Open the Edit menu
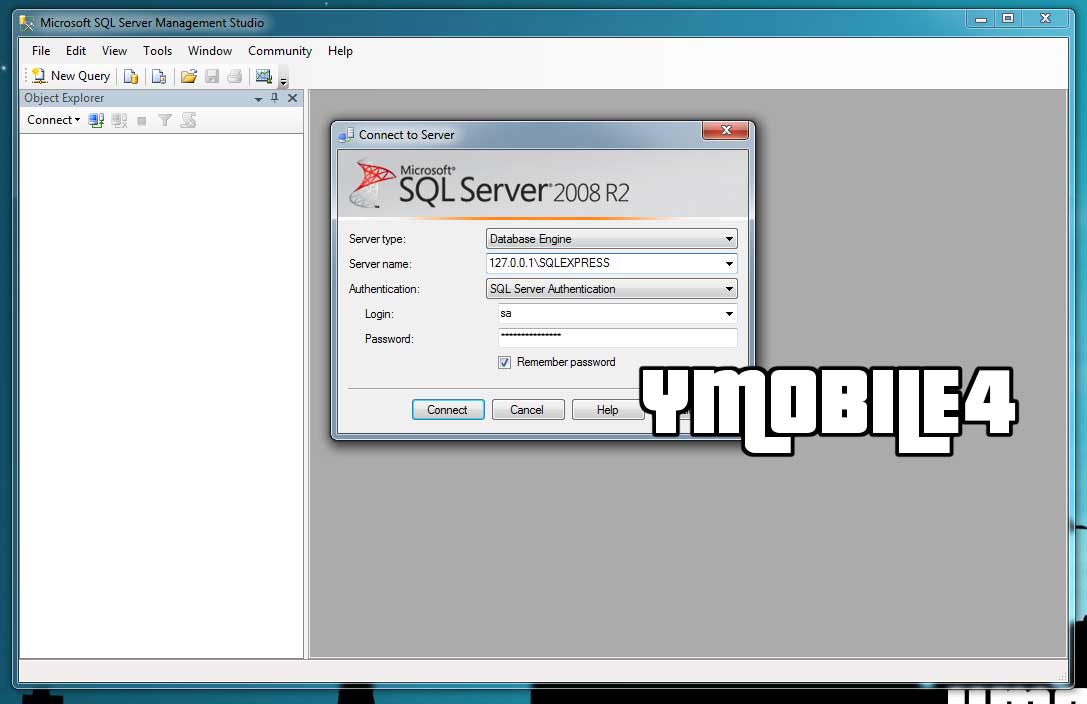The image size is (1087, 704). point(76,51)
